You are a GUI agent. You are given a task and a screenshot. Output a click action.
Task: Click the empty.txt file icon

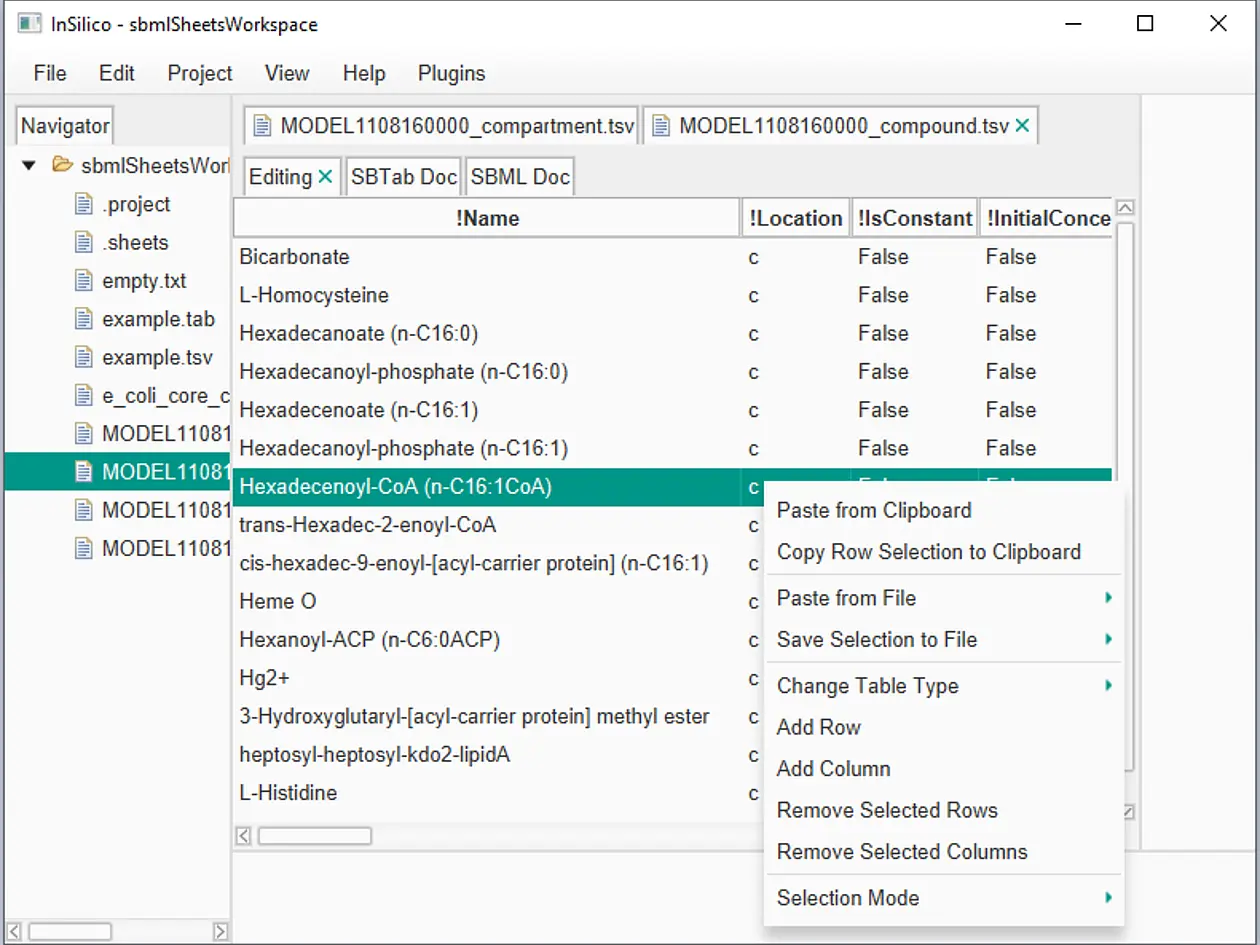(84, 281)
